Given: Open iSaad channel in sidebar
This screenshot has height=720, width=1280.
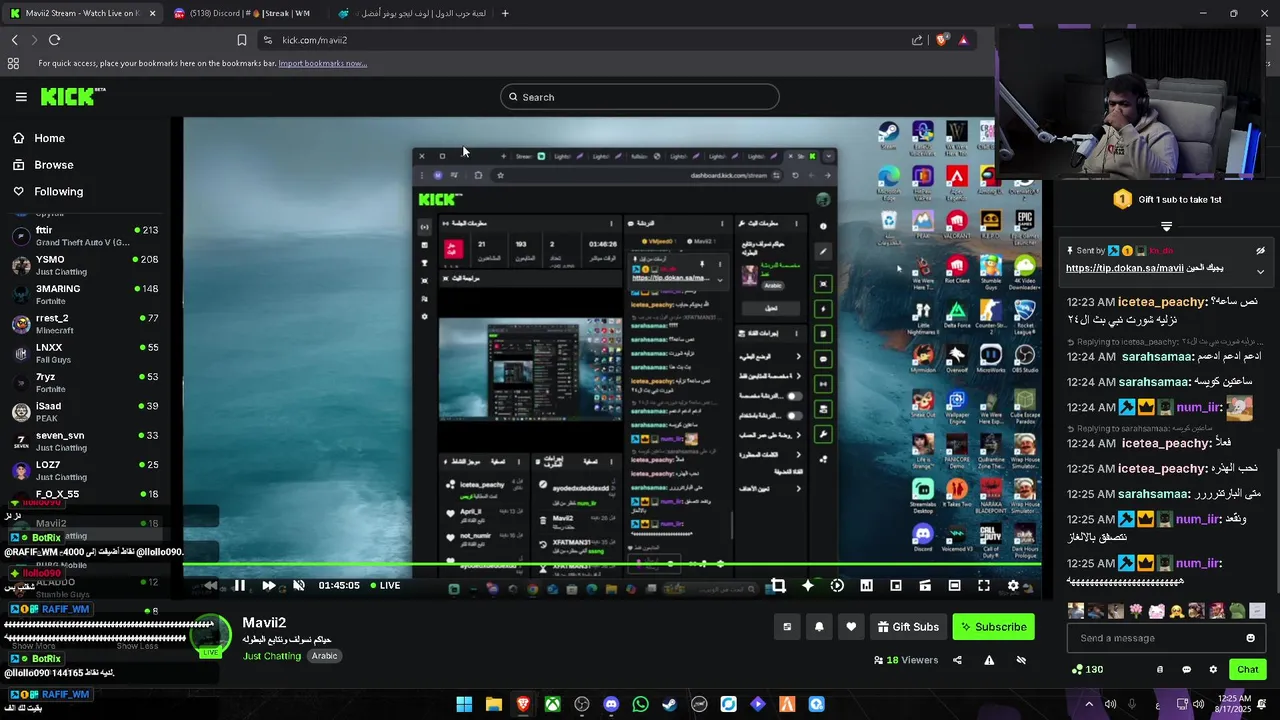Looking at the screenshot, I should [x=85, y=412].
